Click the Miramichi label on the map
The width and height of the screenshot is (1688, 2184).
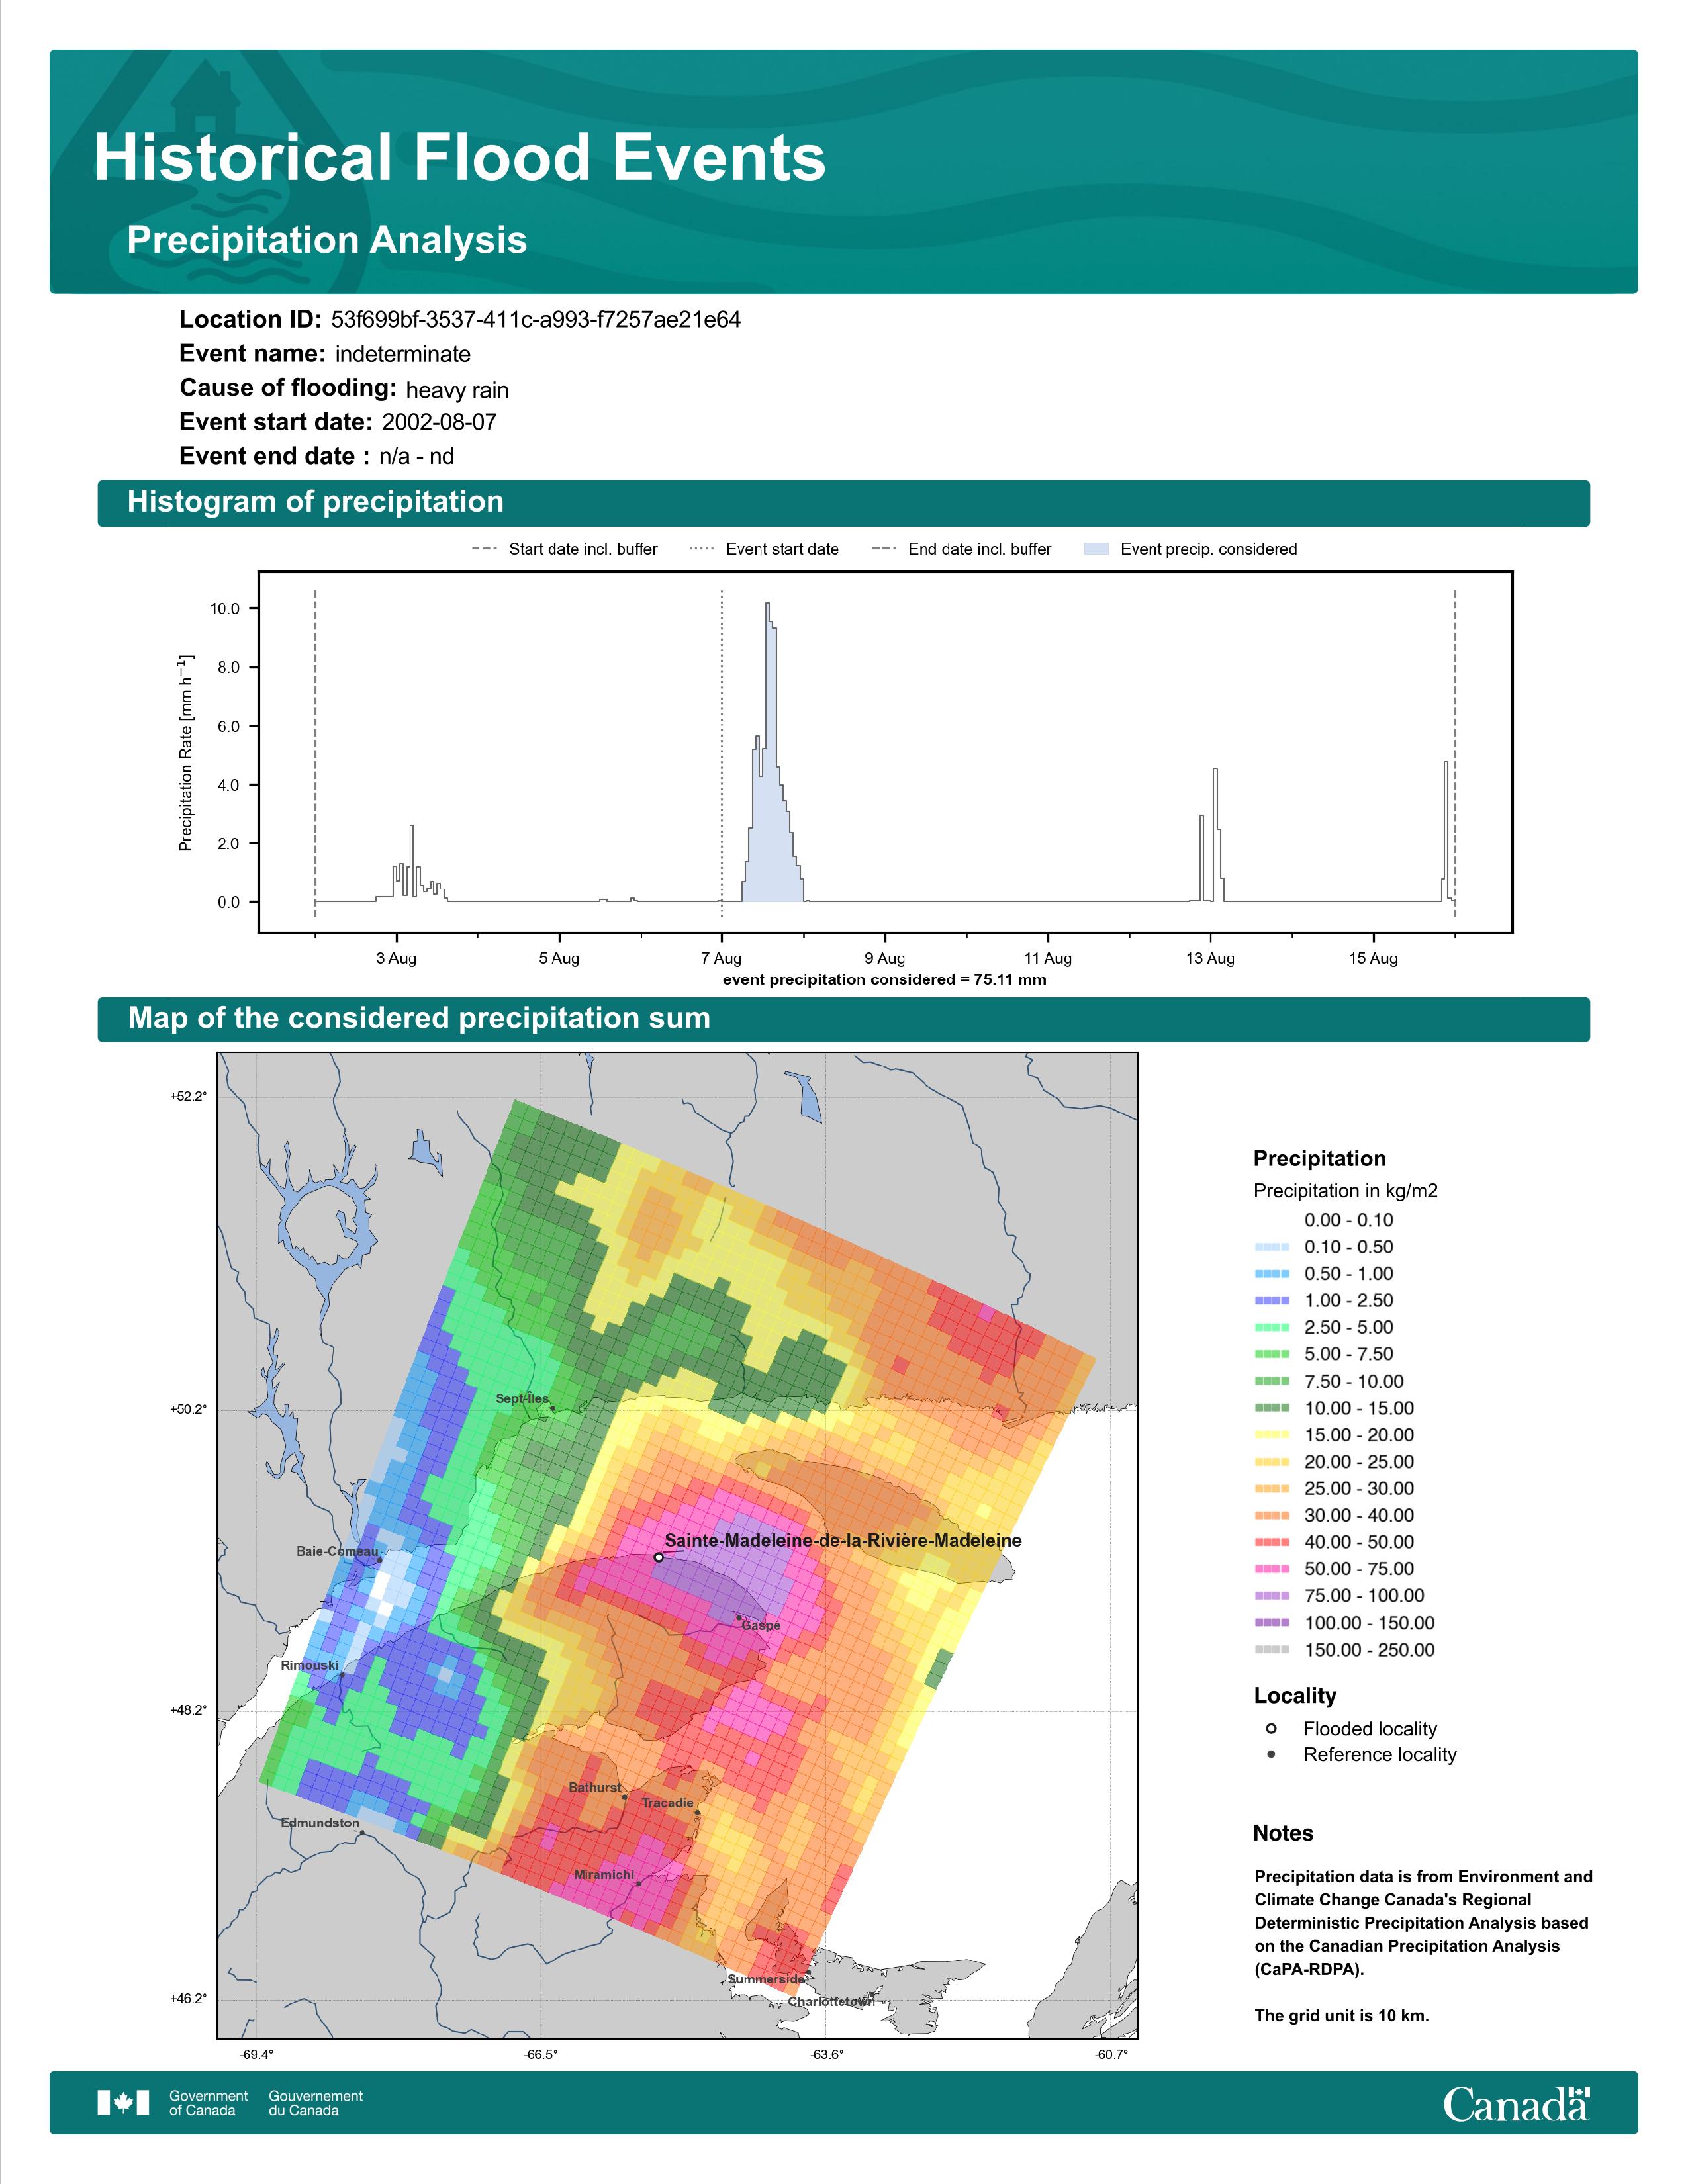coord(604,1875)
